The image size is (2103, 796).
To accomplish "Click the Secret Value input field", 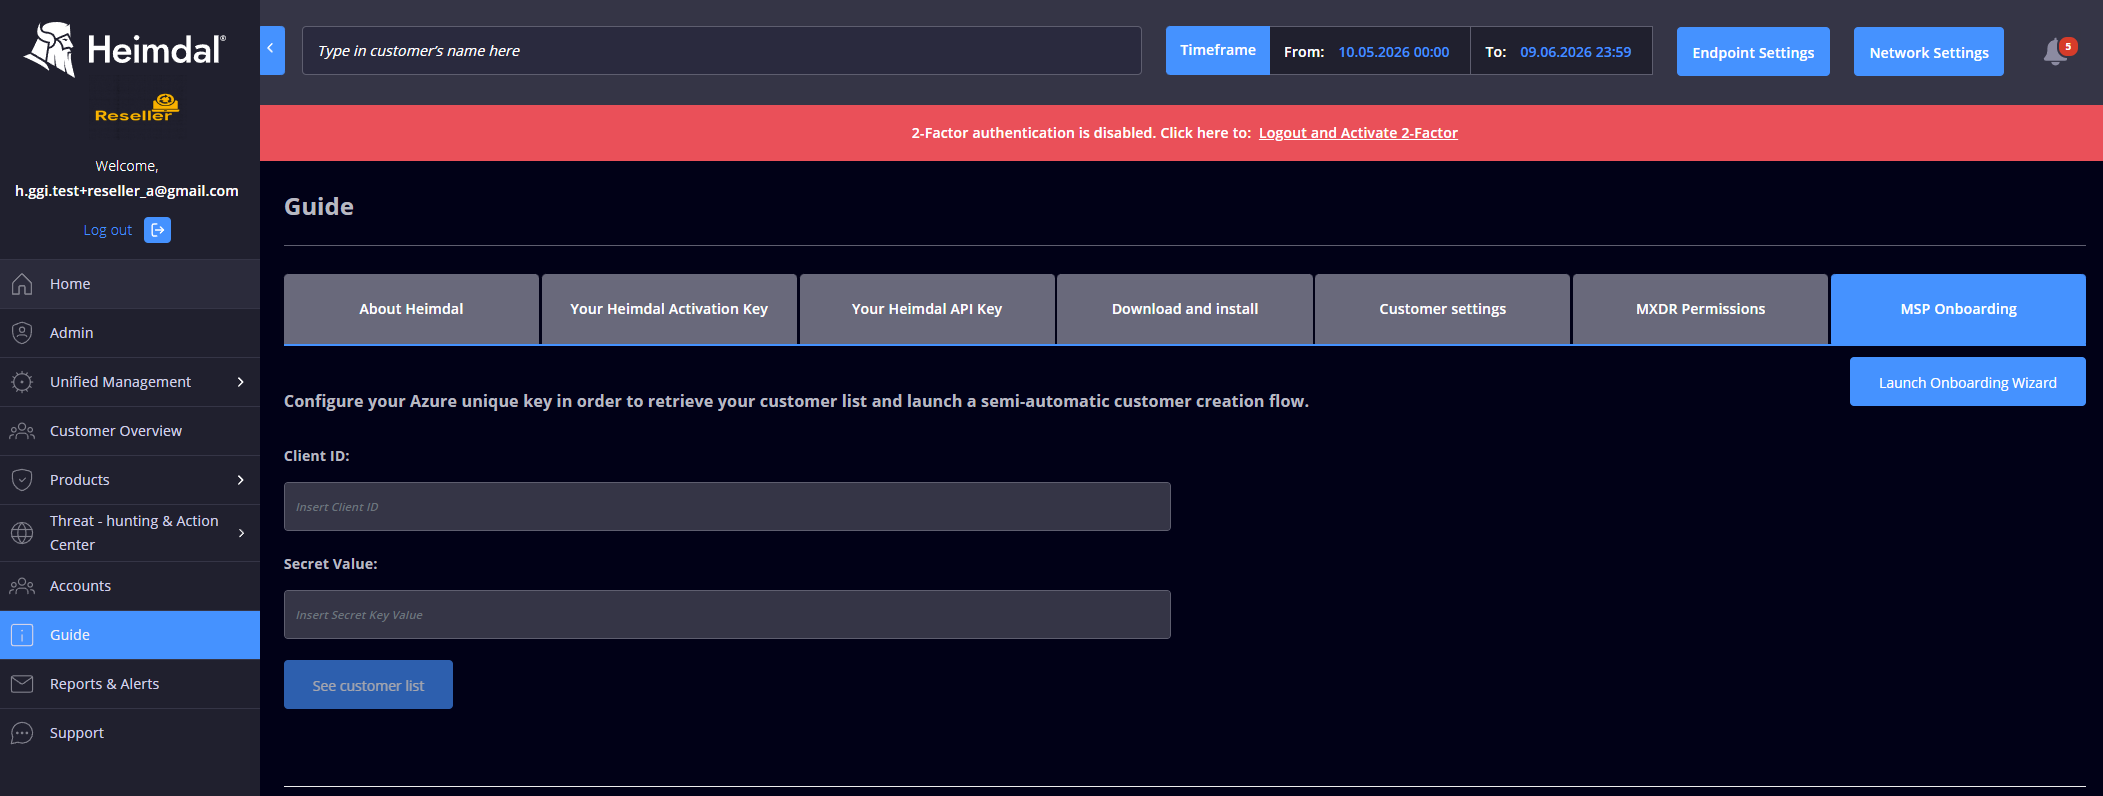I will 727,615.
